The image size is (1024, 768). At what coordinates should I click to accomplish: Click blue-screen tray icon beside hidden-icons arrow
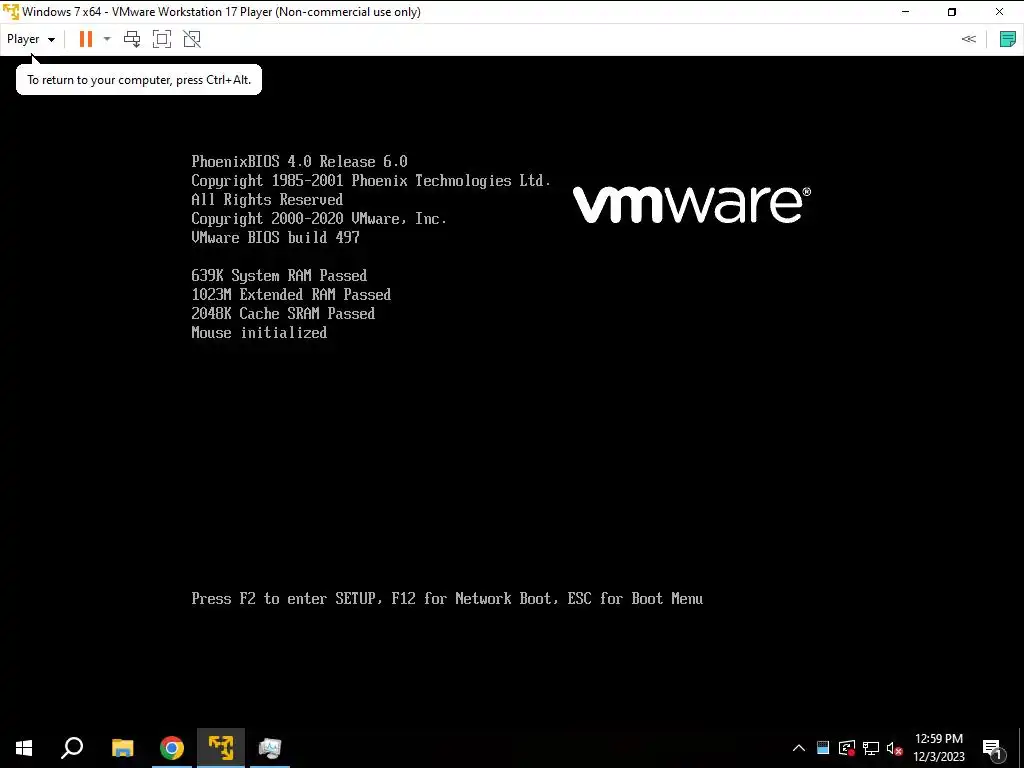point(823,748)
